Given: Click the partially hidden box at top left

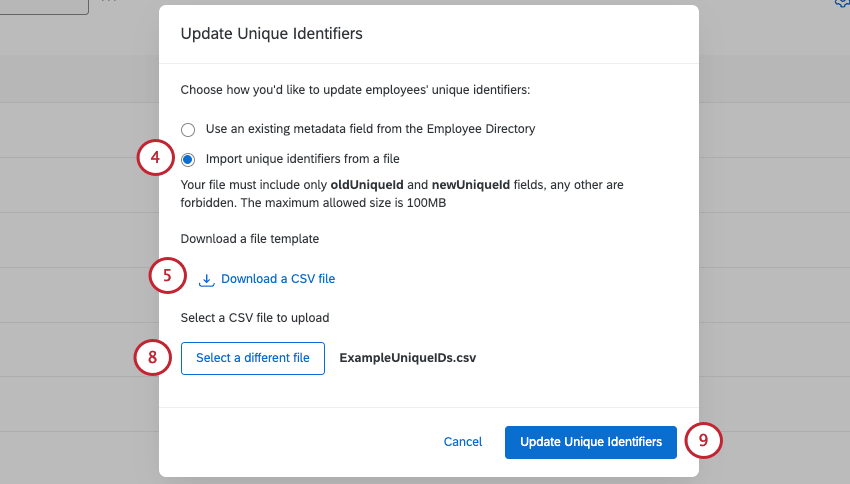Looking at the screenshot, I should 44,5.
